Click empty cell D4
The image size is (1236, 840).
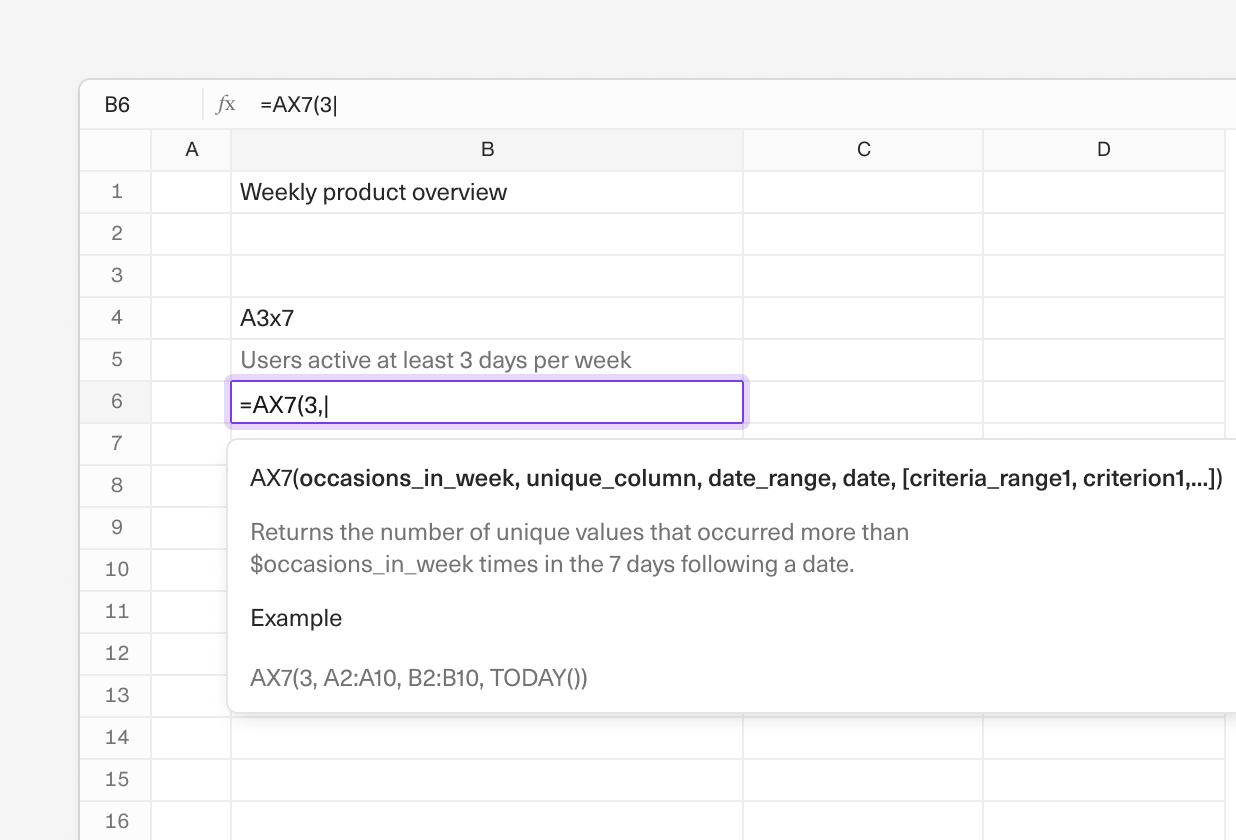click(1104, 318)
